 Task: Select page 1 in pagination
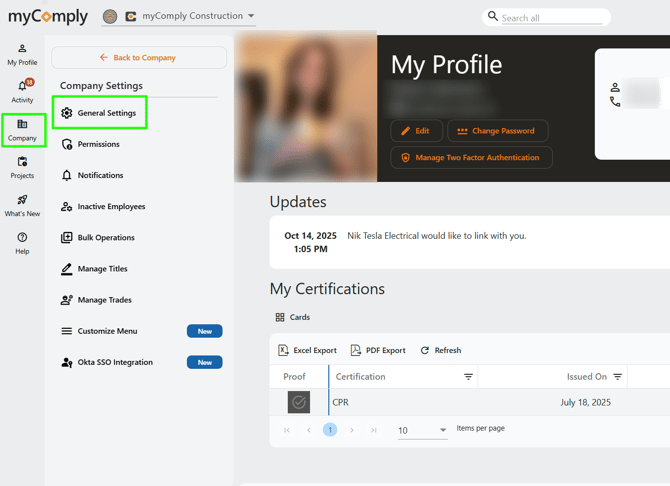330,430
